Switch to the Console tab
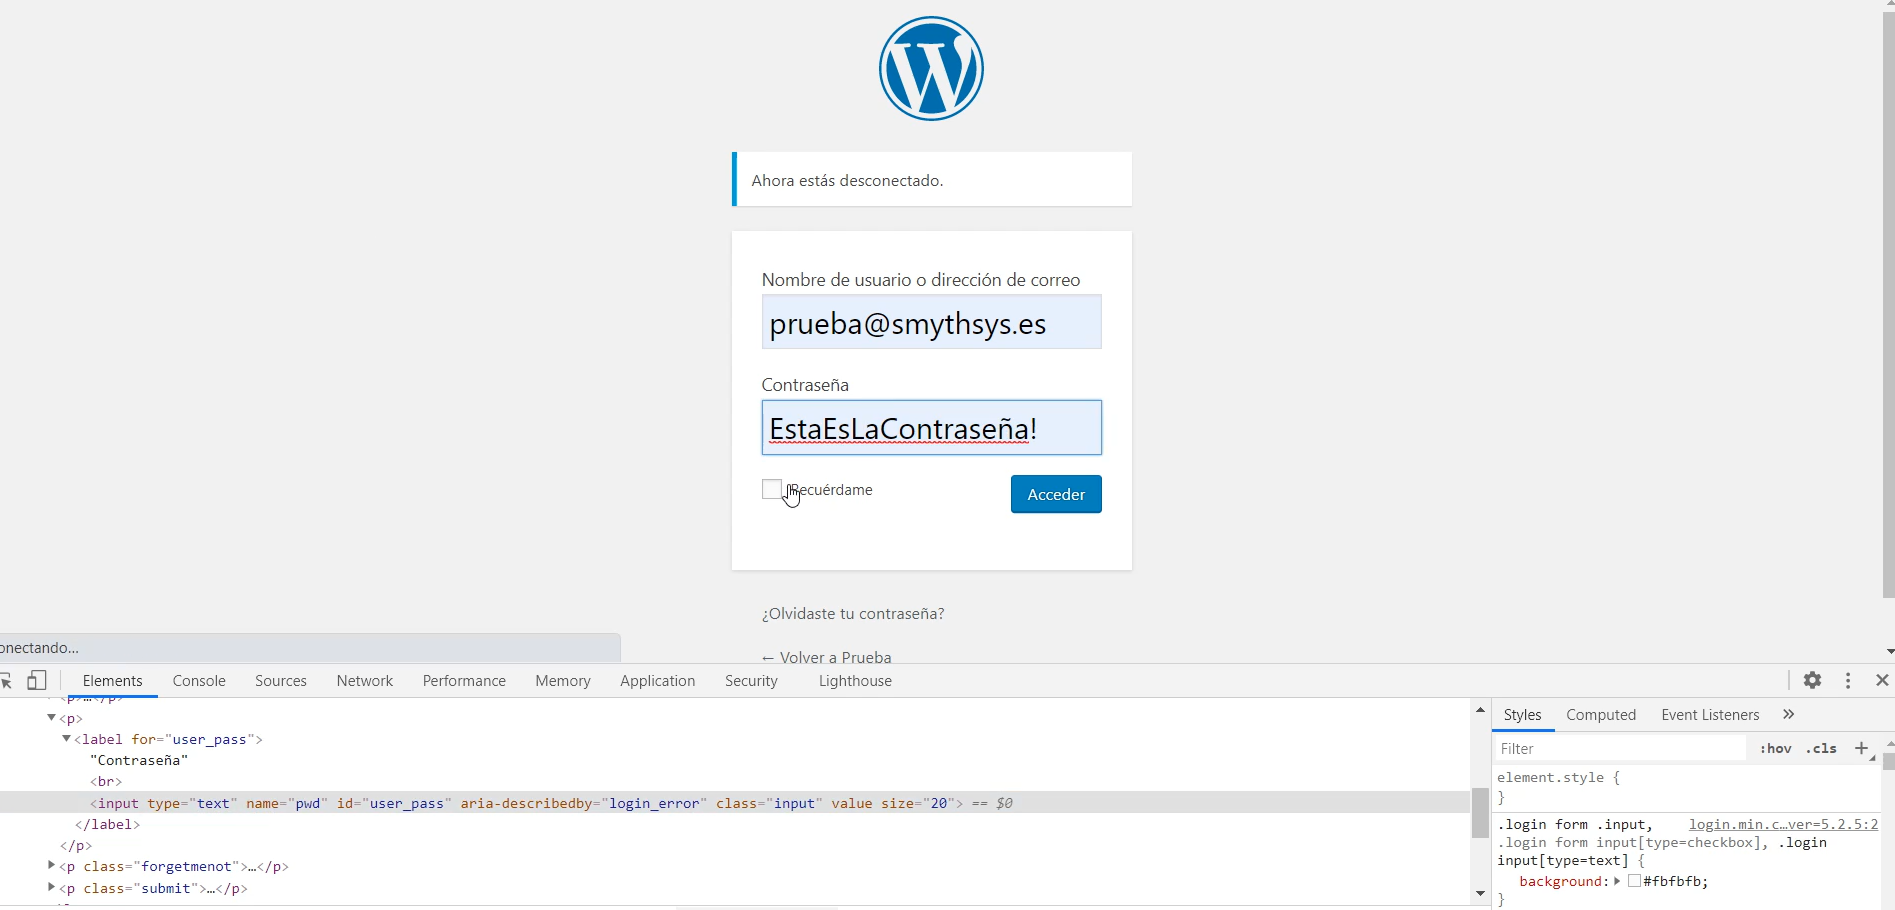 (x=199, y=681)
